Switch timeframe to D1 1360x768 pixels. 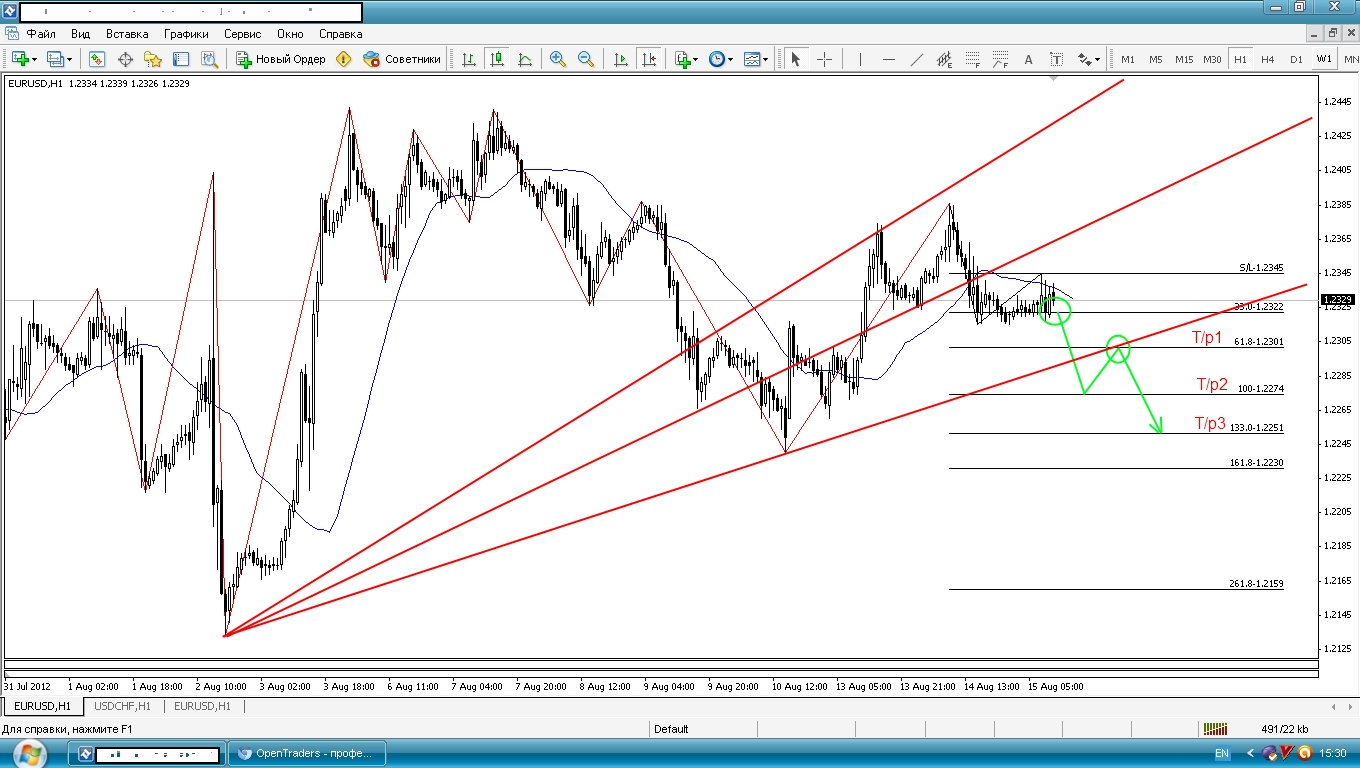[1296, 59]
